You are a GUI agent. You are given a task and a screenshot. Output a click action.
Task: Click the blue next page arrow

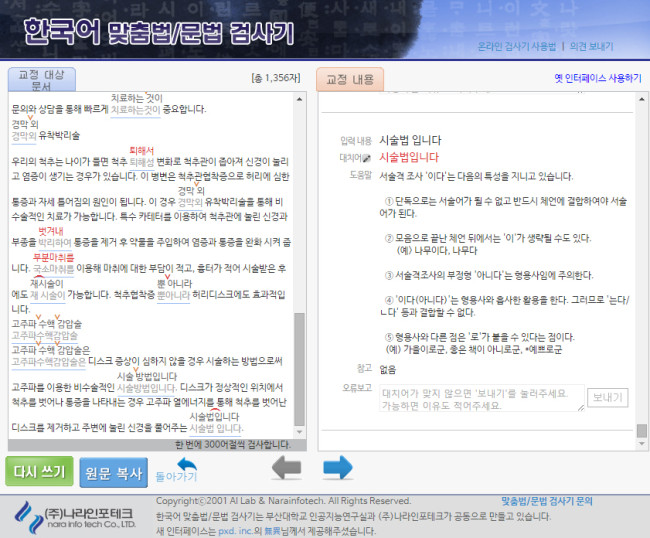pos(337,467)
